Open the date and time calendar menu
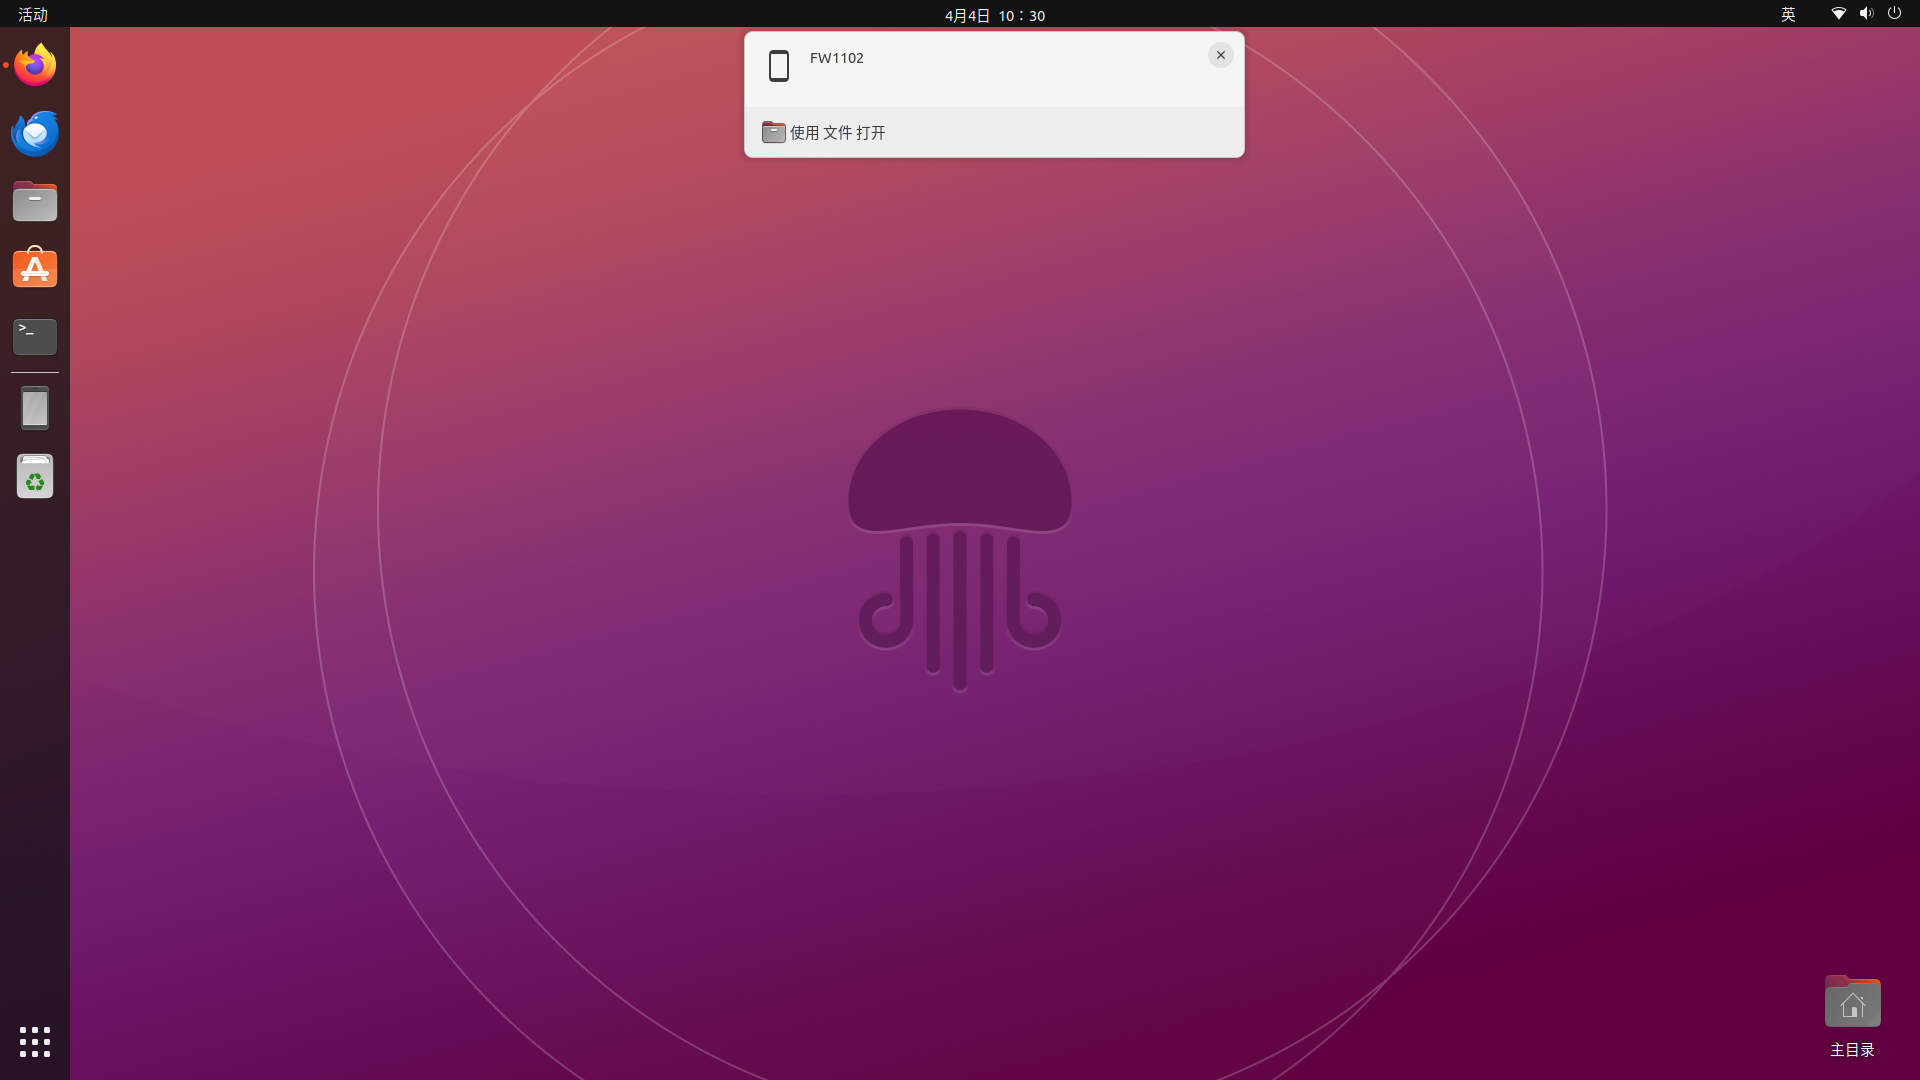This screenshot has height=1080, width=1920. [994, 15]
